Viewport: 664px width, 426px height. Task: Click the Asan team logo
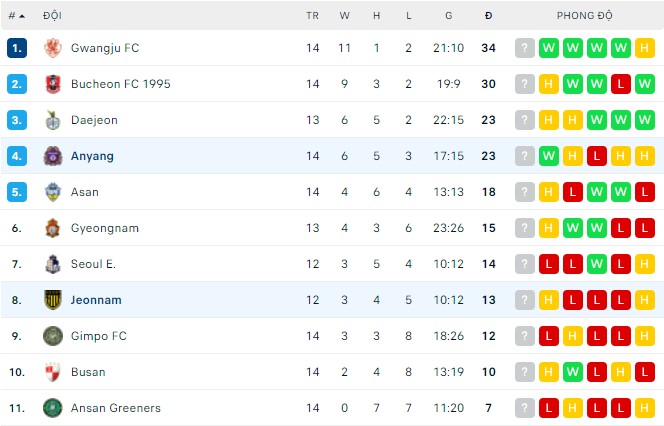(x=53, y=192)
